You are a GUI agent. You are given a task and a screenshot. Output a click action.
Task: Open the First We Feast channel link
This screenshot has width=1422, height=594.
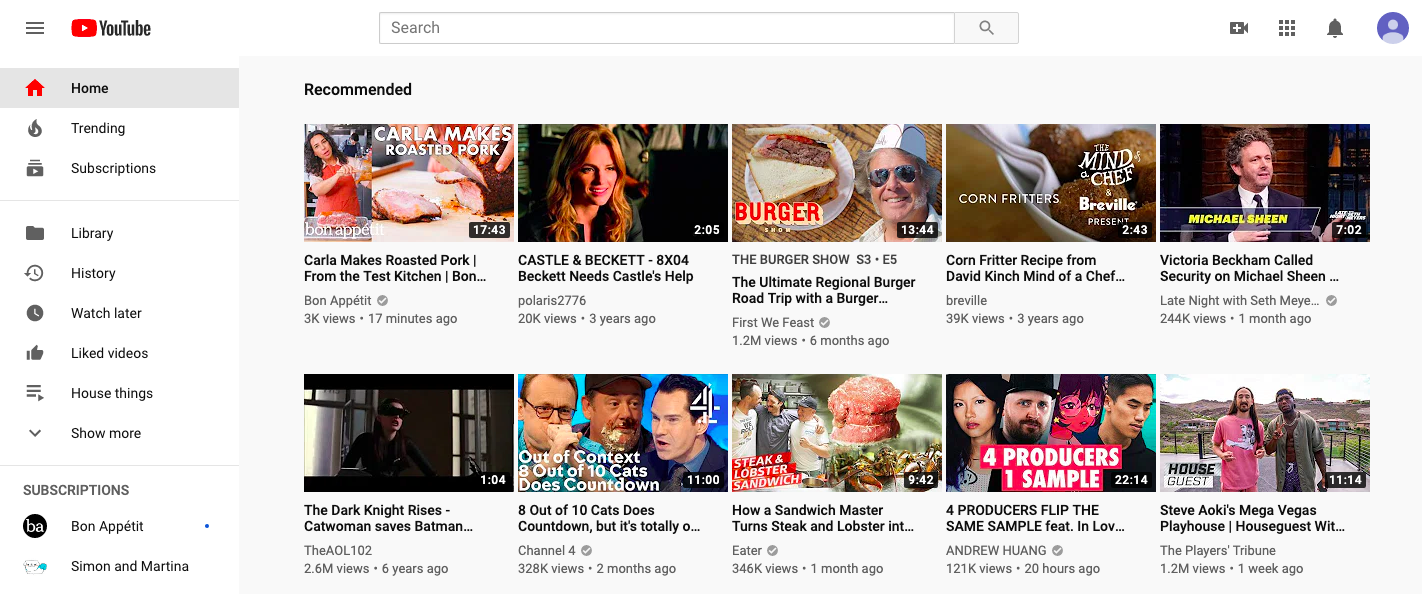point(773,322)
